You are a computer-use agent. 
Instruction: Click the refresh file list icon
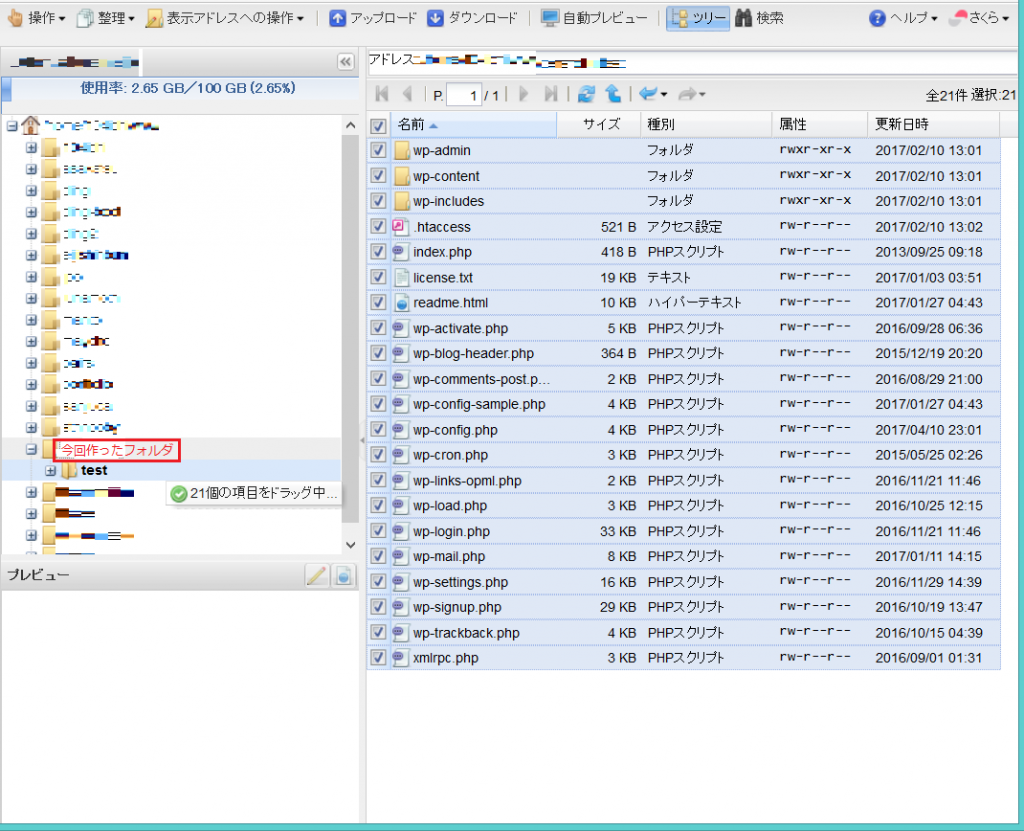click(587, 94)
